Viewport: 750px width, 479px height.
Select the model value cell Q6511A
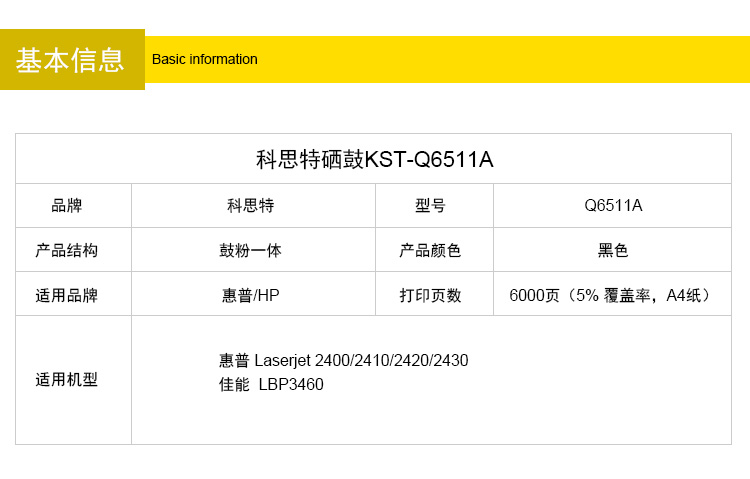click(x=613, y=206)
